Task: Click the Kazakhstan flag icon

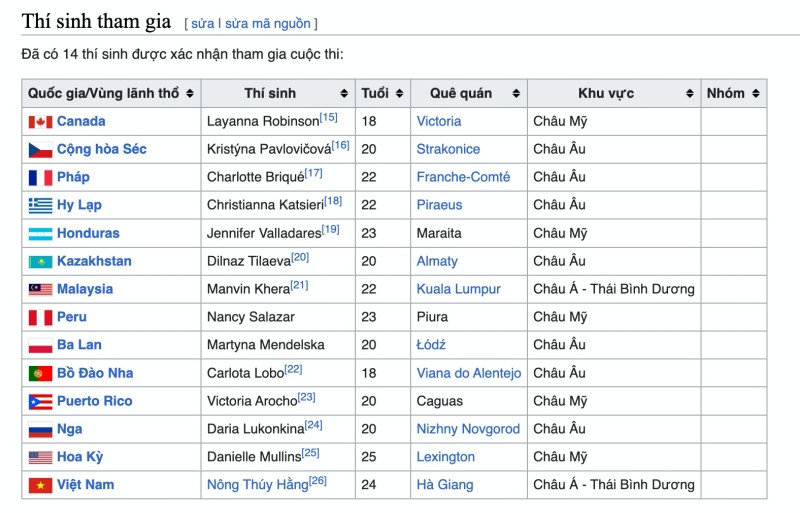Action: tap(40, 262)
